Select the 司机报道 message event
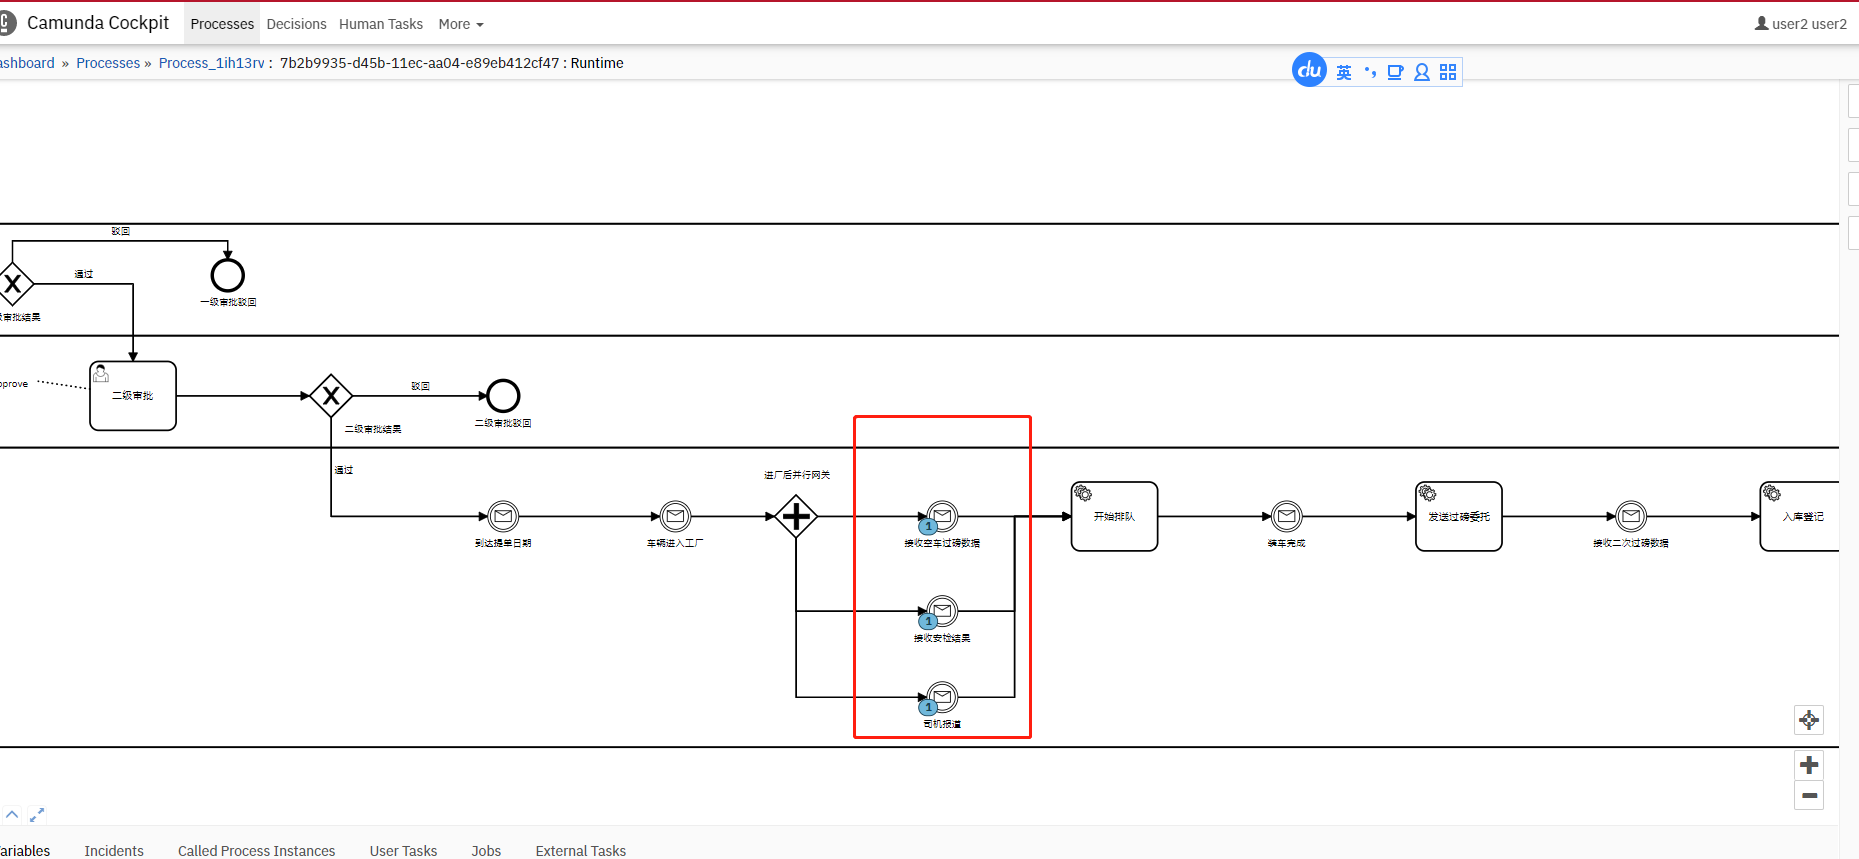The width and height of the screenshot is (1859, 859). 942,697
